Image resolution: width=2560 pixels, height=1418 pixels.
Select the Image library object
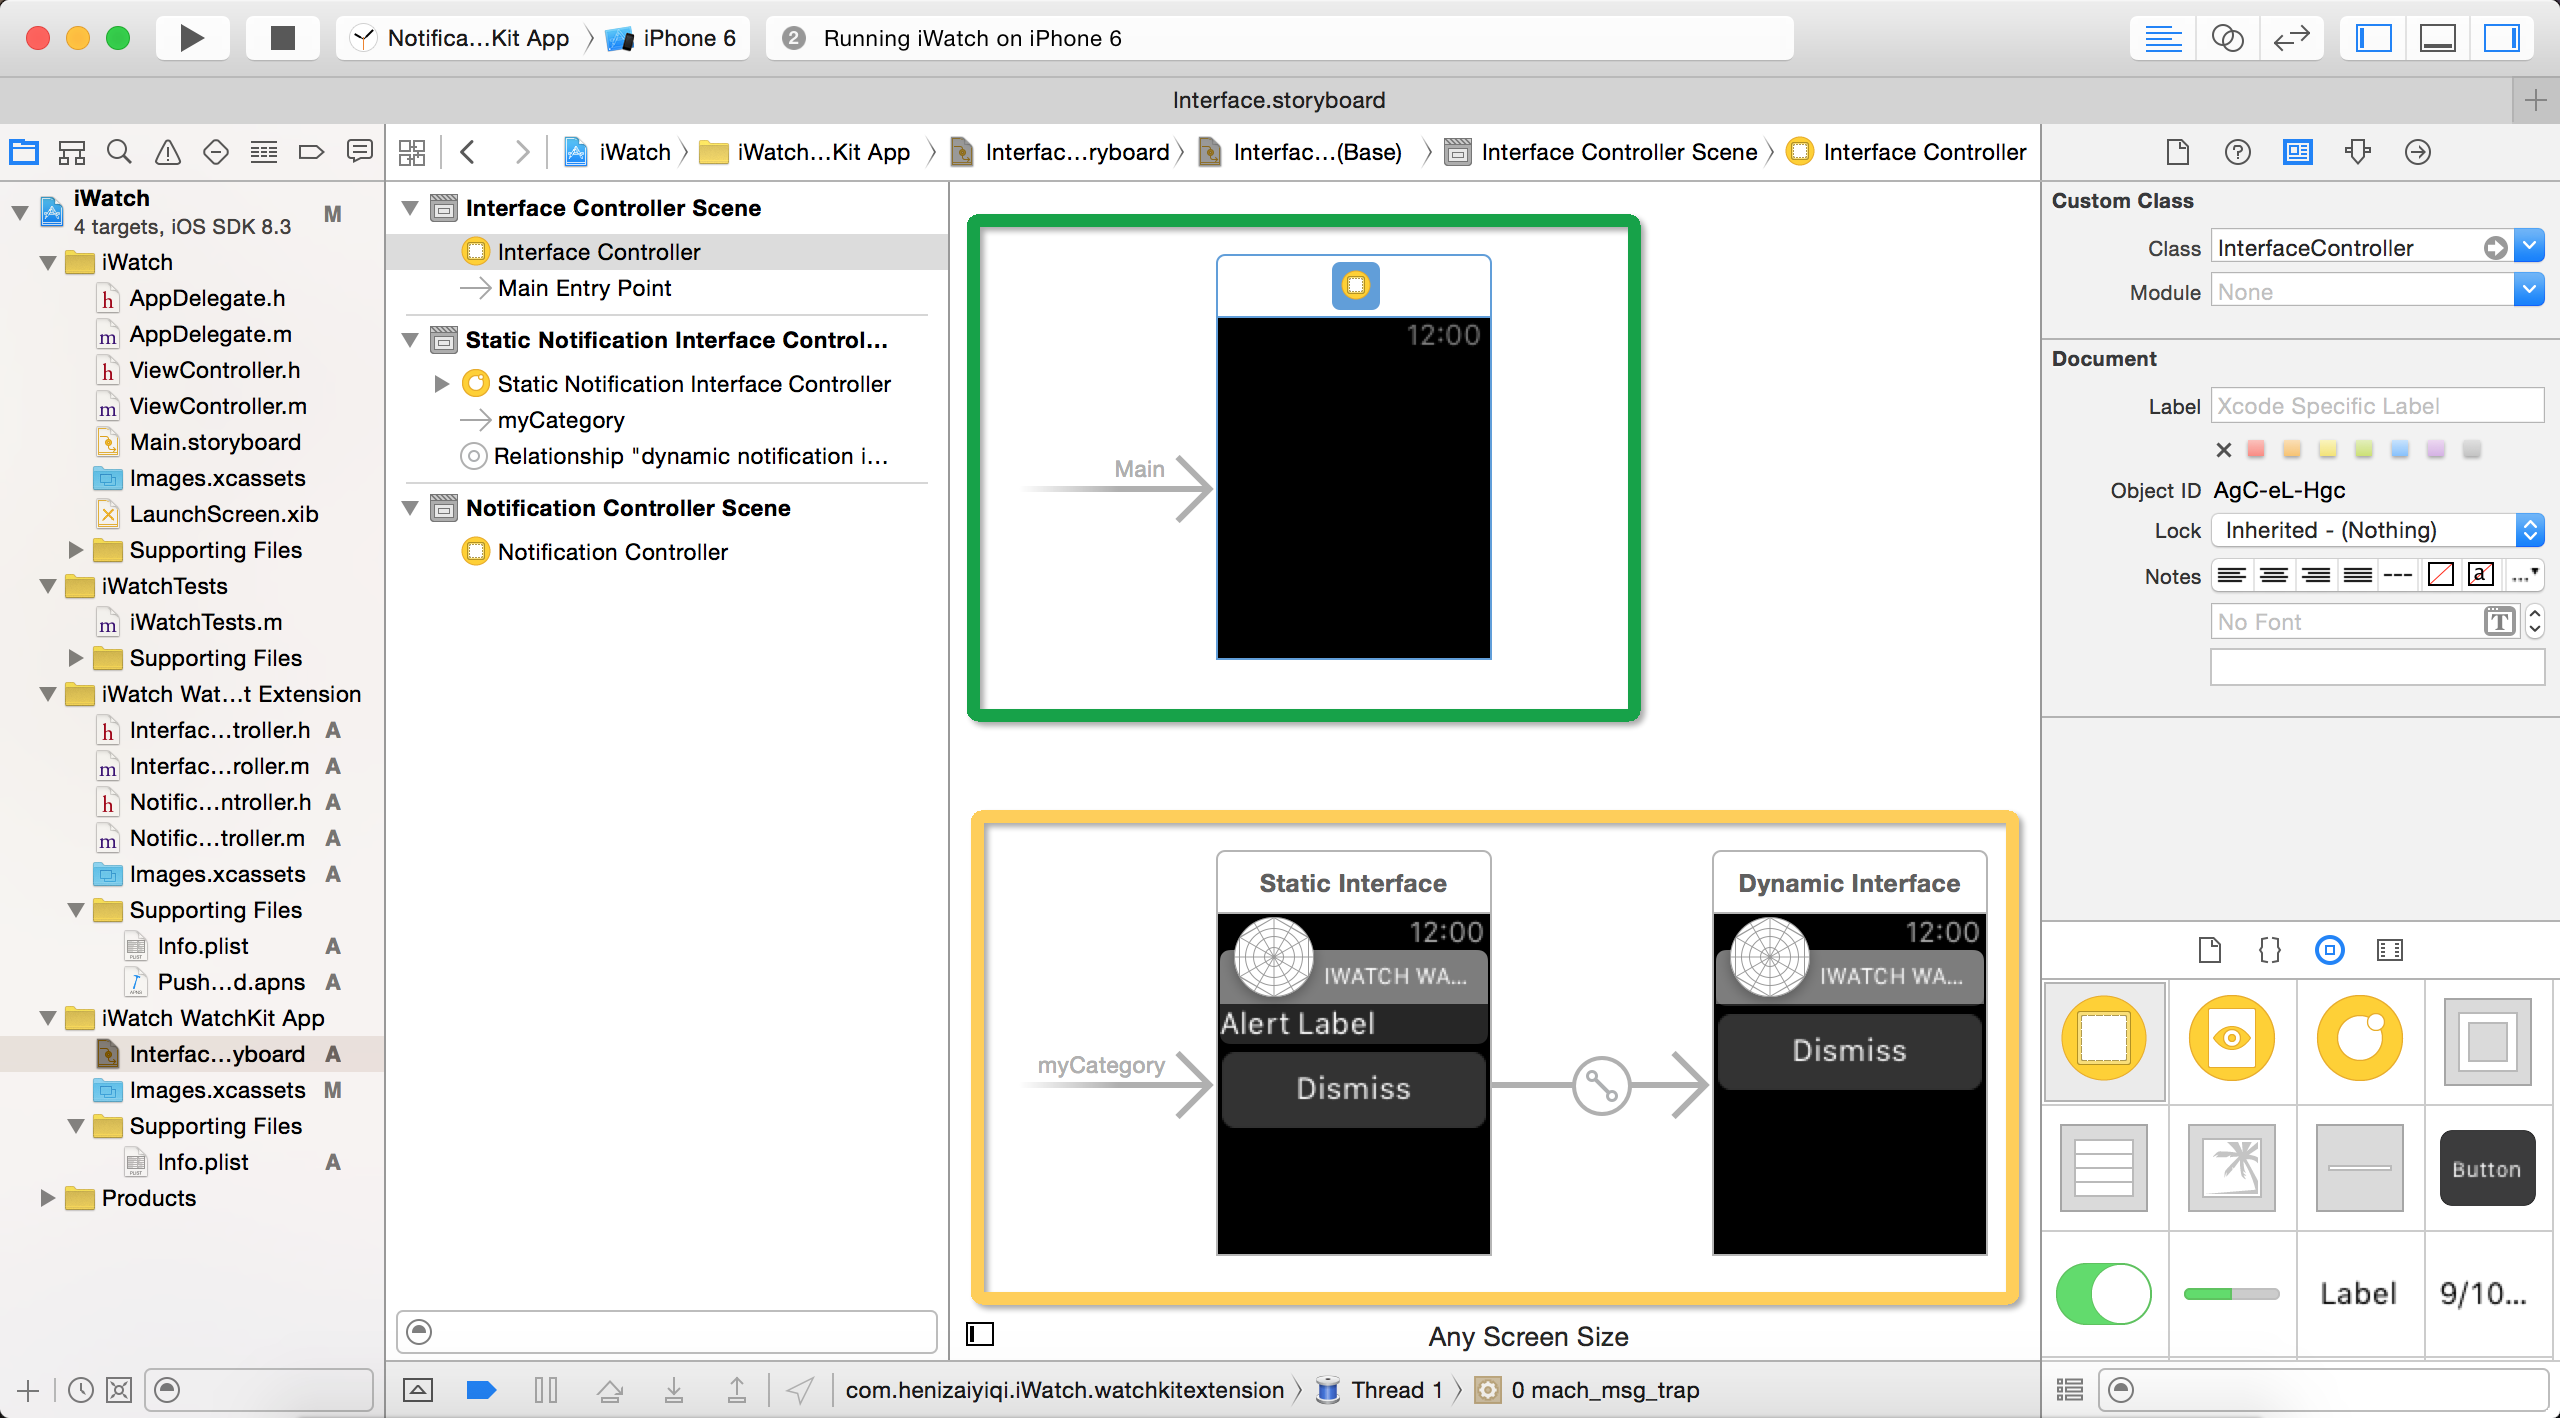tap(2232, 1168)
